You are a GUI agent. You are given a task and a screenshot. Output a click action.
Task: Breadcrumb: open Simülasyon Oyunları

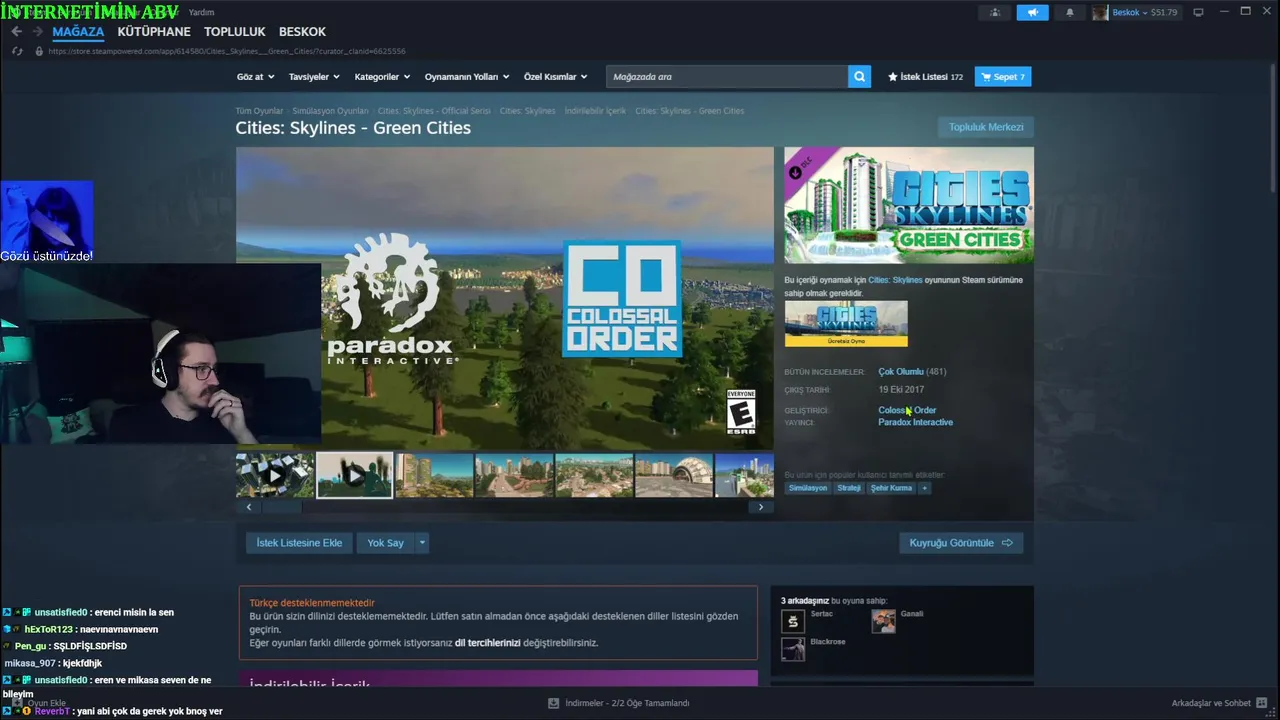coord(330,111)
